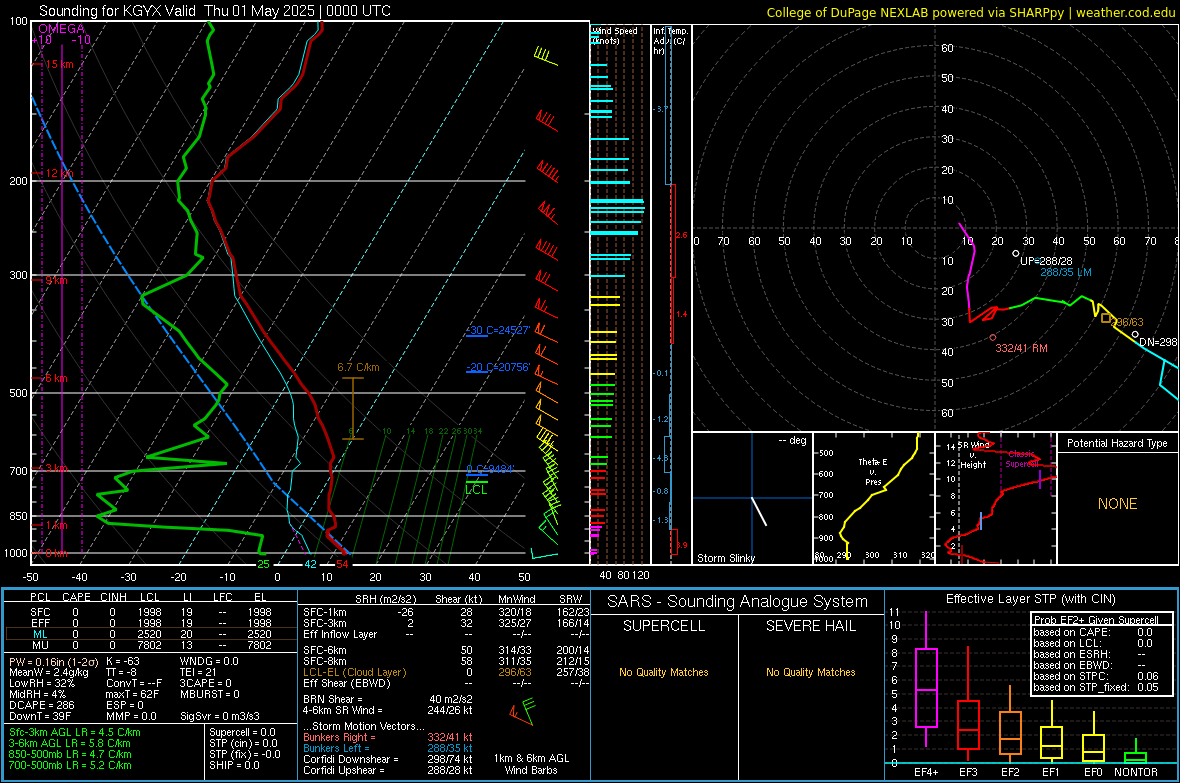Click the Theta-E v. Pres inset label
The height and width of the screenshot is (783, 1180).
pyautogui.click(x=873, y=471)
